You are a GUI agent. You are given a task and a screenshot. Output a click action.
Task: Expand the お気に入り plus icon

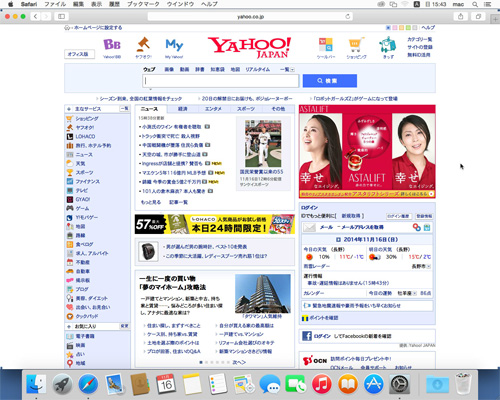[x=69, y=326]
